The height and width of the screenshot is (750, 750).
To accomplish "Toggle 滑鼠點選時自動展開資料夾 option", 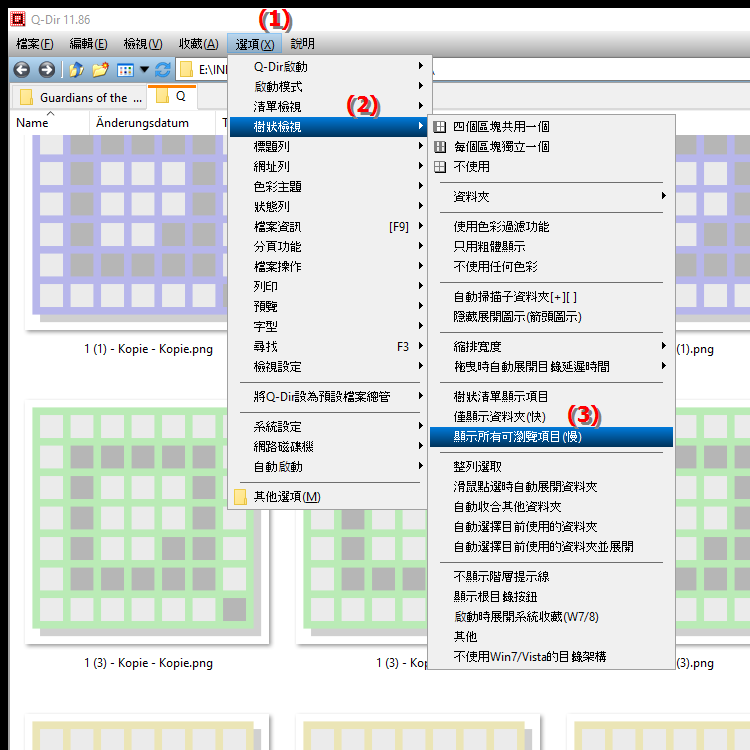I will (551, 487).
